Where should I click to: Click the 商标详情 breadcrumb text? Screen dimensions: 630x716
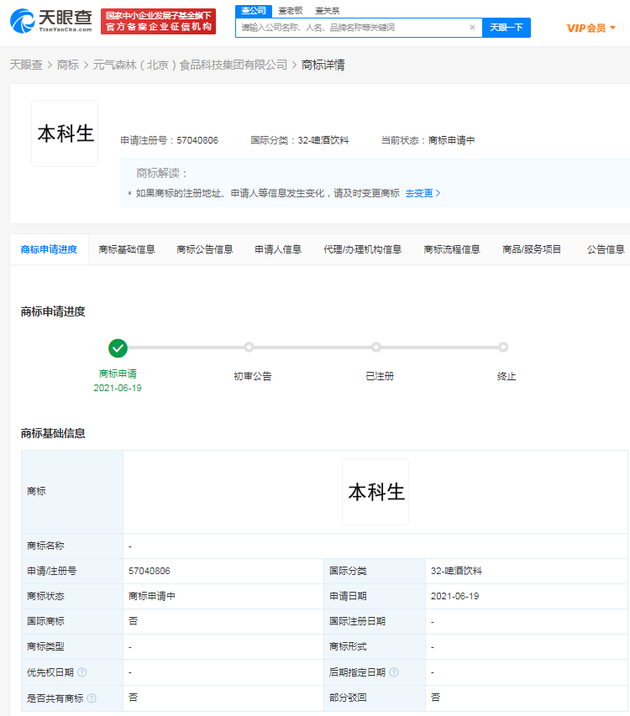click(323, 65)
